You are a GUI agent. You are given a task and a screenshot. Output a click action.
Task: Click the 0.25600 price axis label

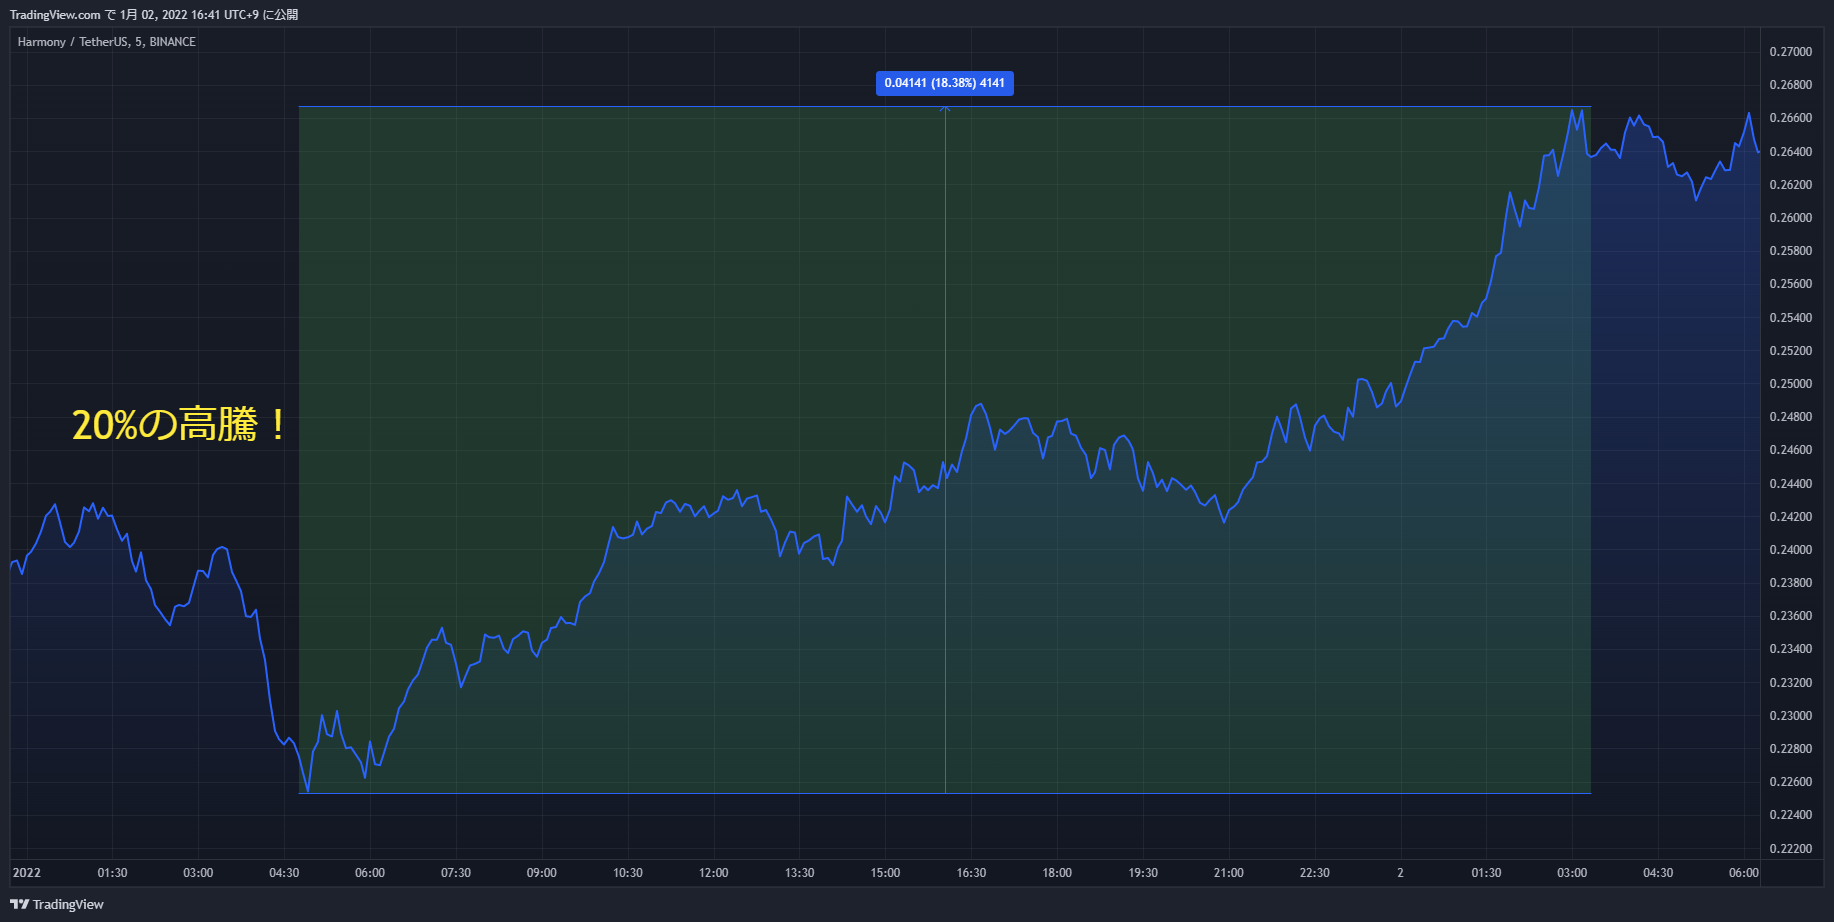(x=1791, y=284)
